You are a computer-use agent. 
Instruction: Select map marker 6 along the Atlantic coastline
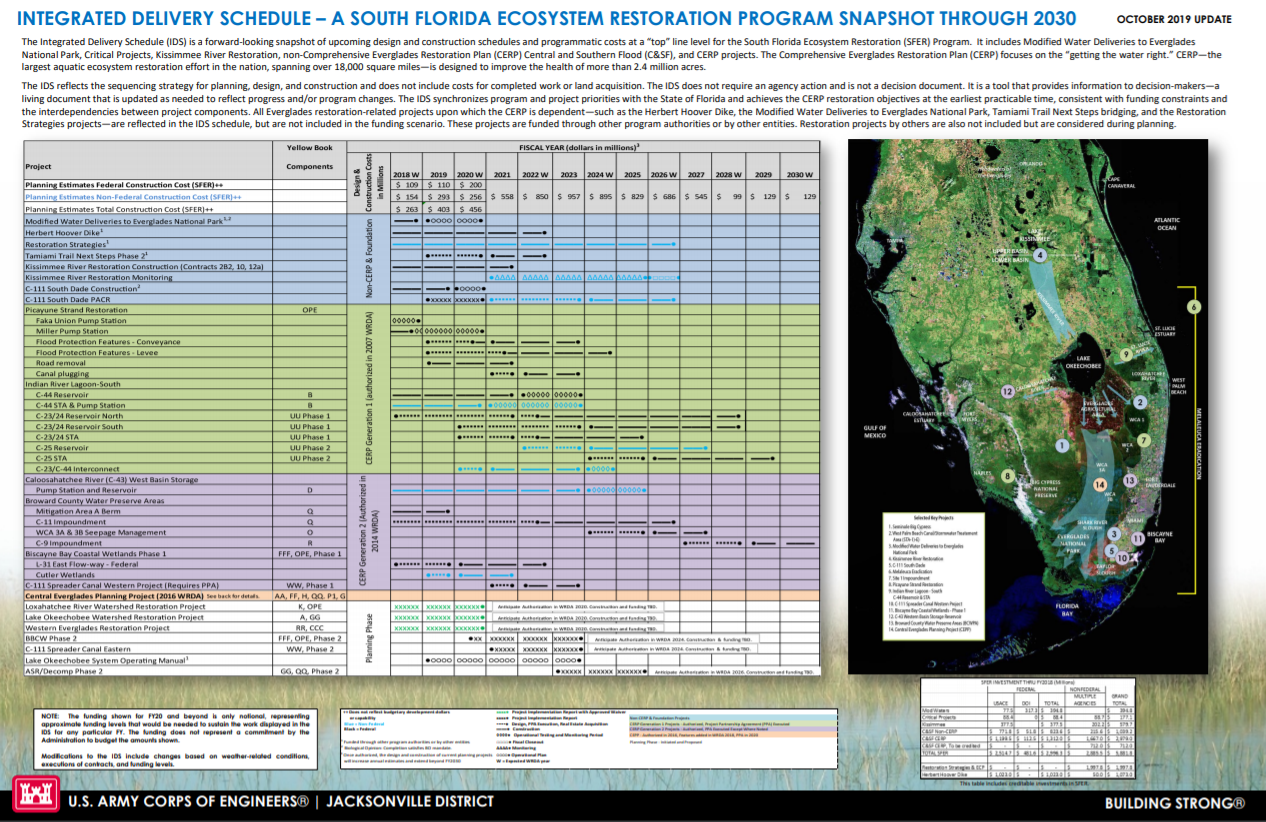[x=1192, y=306]
